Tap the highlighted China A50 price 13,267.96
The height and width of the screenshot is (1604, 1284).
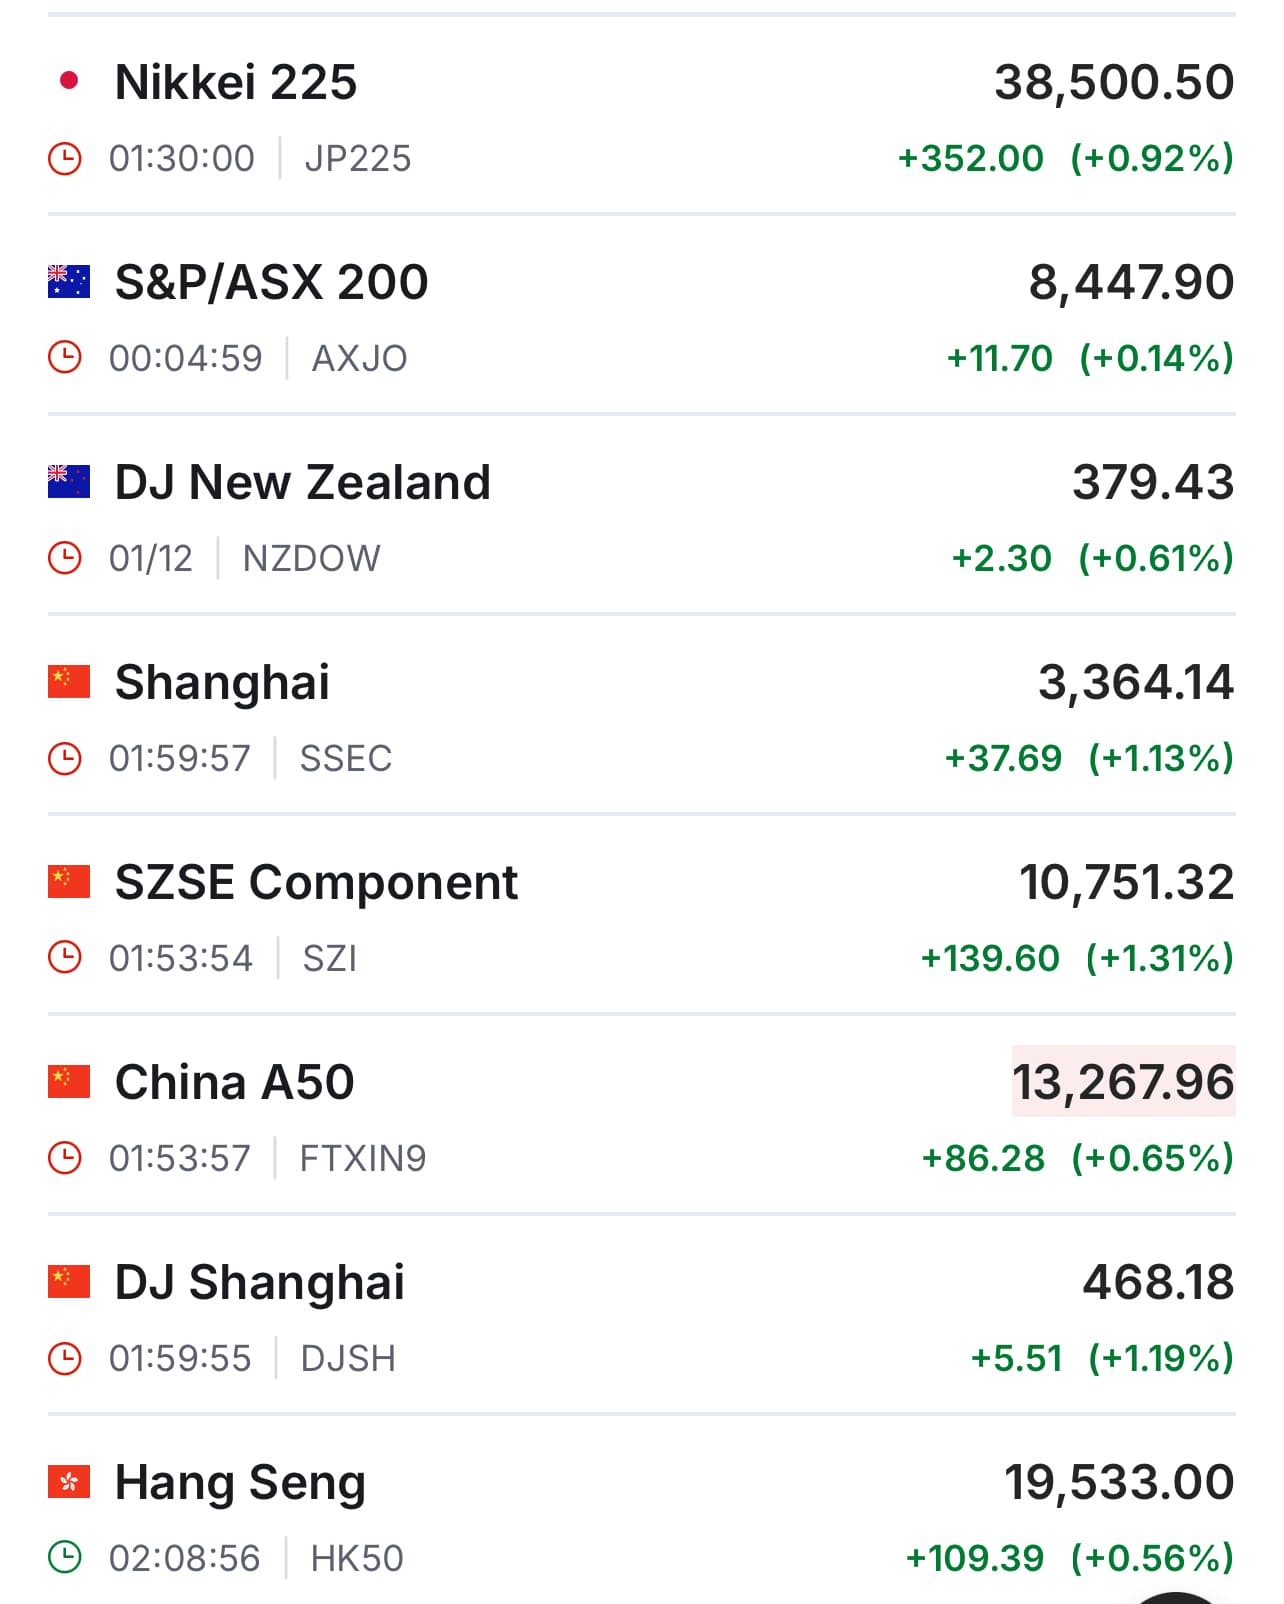pos(1123,1082)
